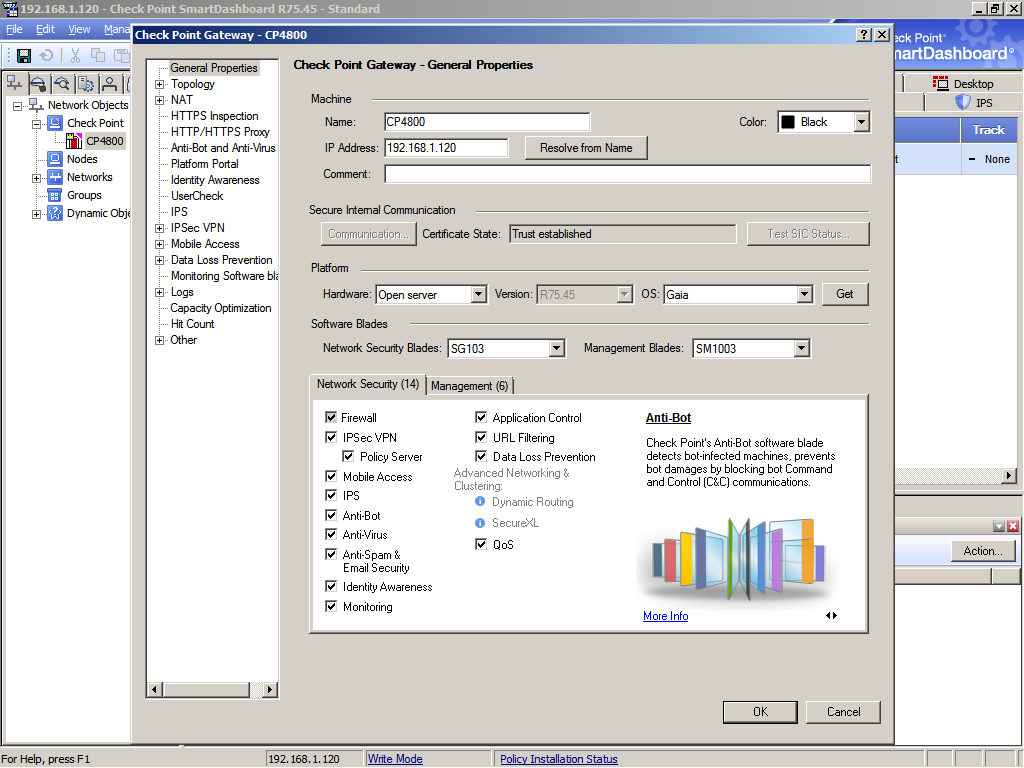Expand the Other tree node

point(159,340)
